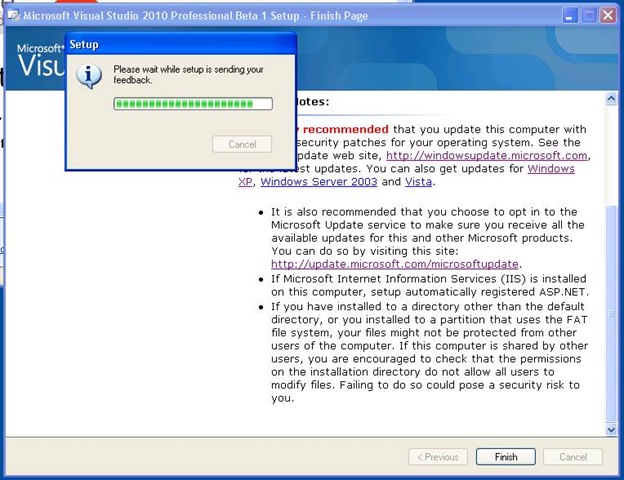Open the update.microsoft.com/microsoftupdate link
This screenshot has height=480, width=624.
(395, 264)
